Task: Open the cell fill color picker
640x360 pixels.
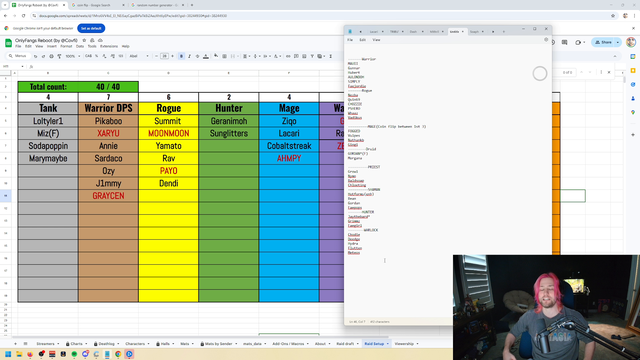Action: tap(216, 56)
